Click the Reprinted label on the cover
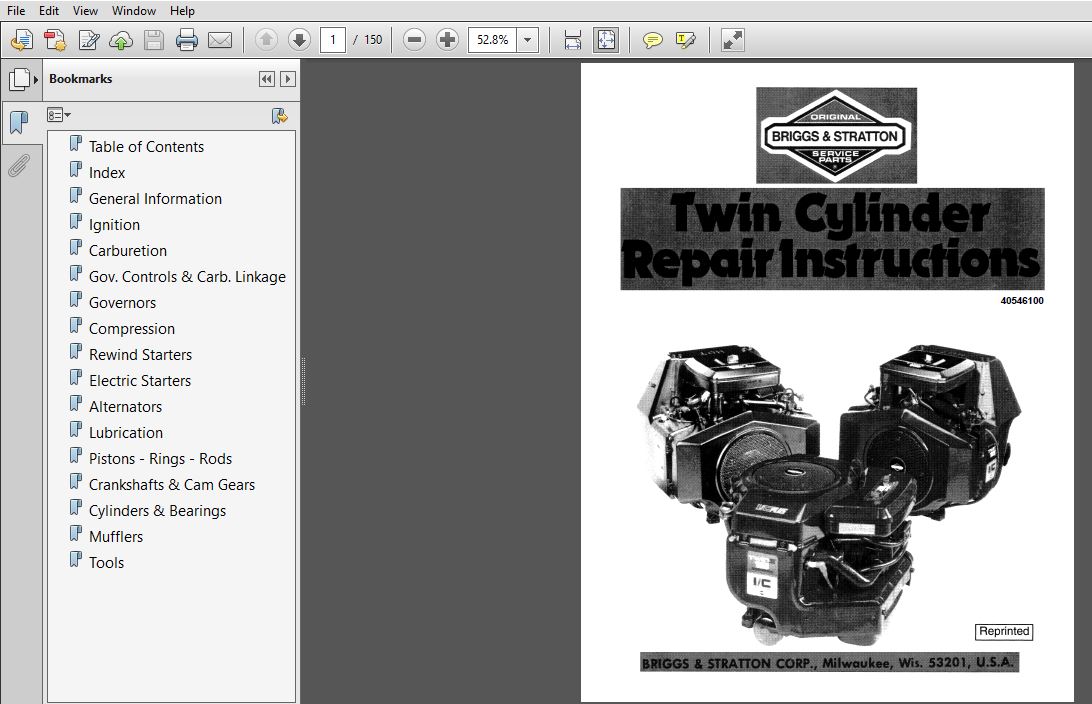The width and height of the screenshot is (1092, 704). 1004,631
